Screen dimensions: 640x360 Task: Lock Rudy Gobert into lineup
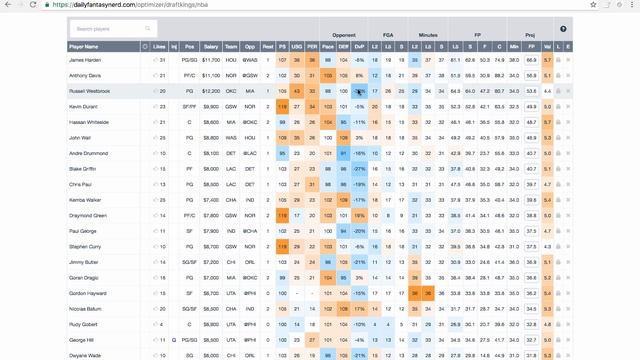click(558, 324)
